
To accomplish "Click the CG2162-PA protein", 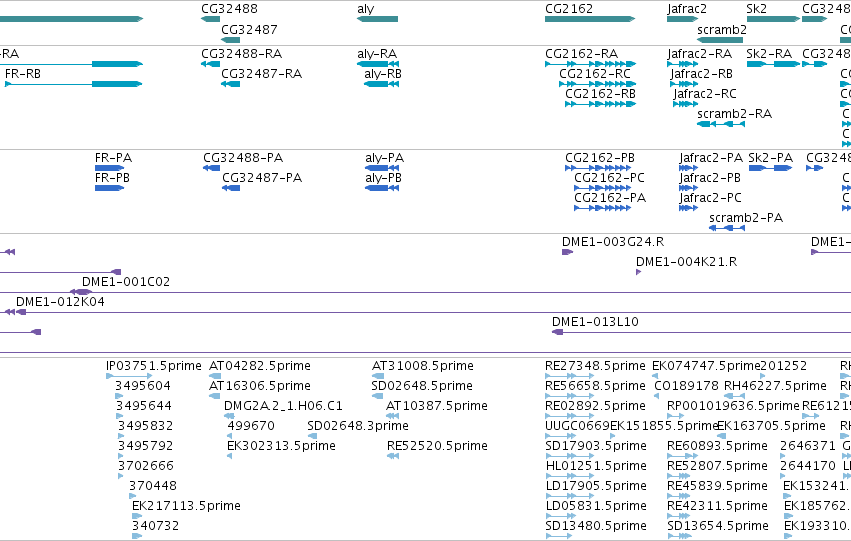I will 602,208.
